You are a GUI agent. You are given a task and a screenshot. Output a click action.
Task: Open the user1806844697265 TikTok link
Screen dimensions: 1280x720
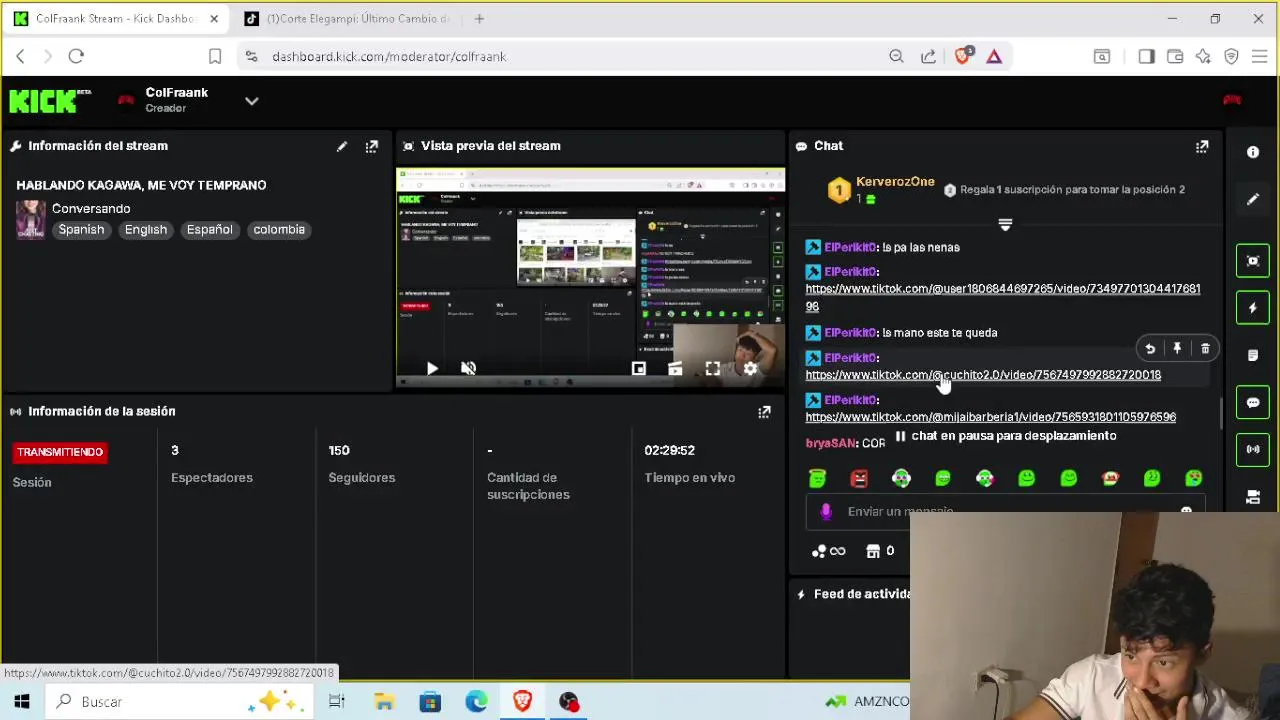pyautogui.click(x=1002, y=297)
